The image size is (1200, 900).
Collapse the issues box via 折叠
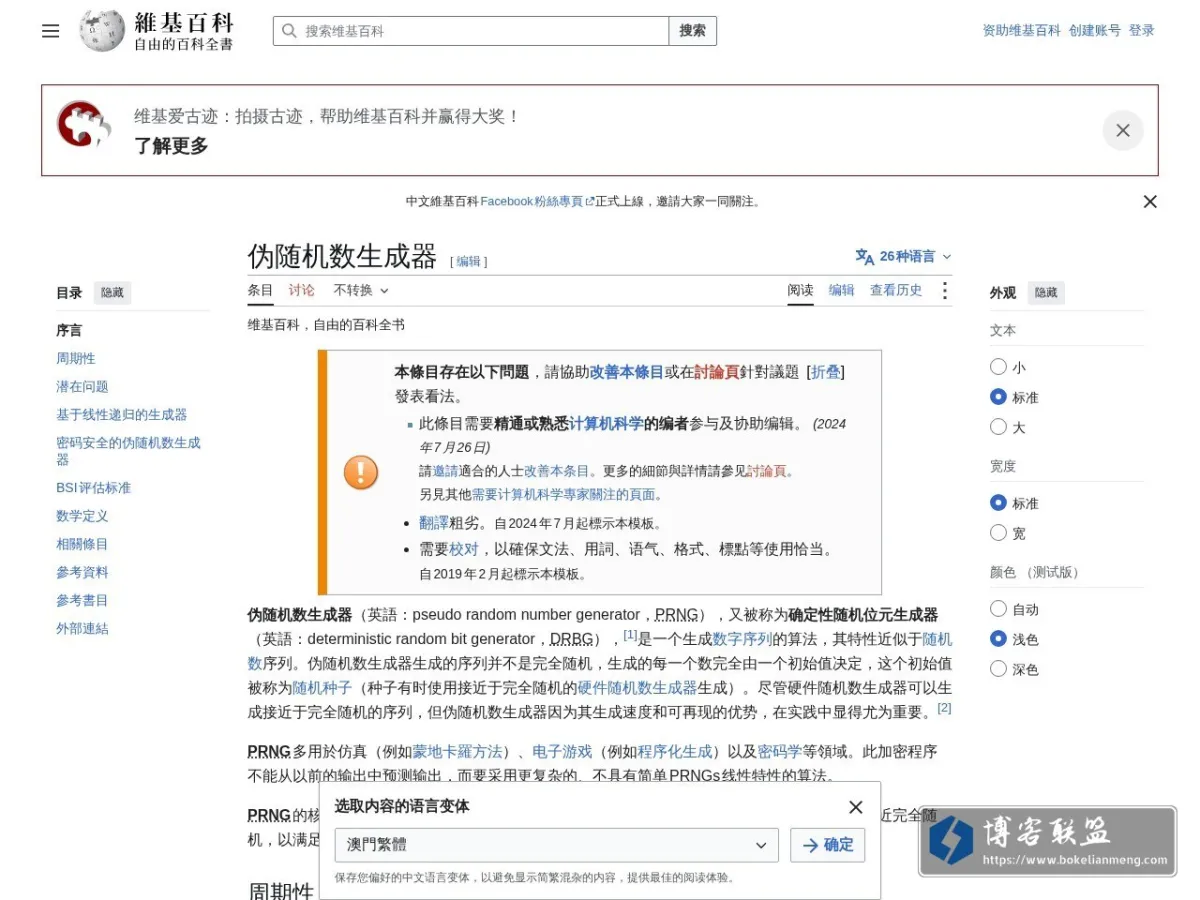[825, 372]
